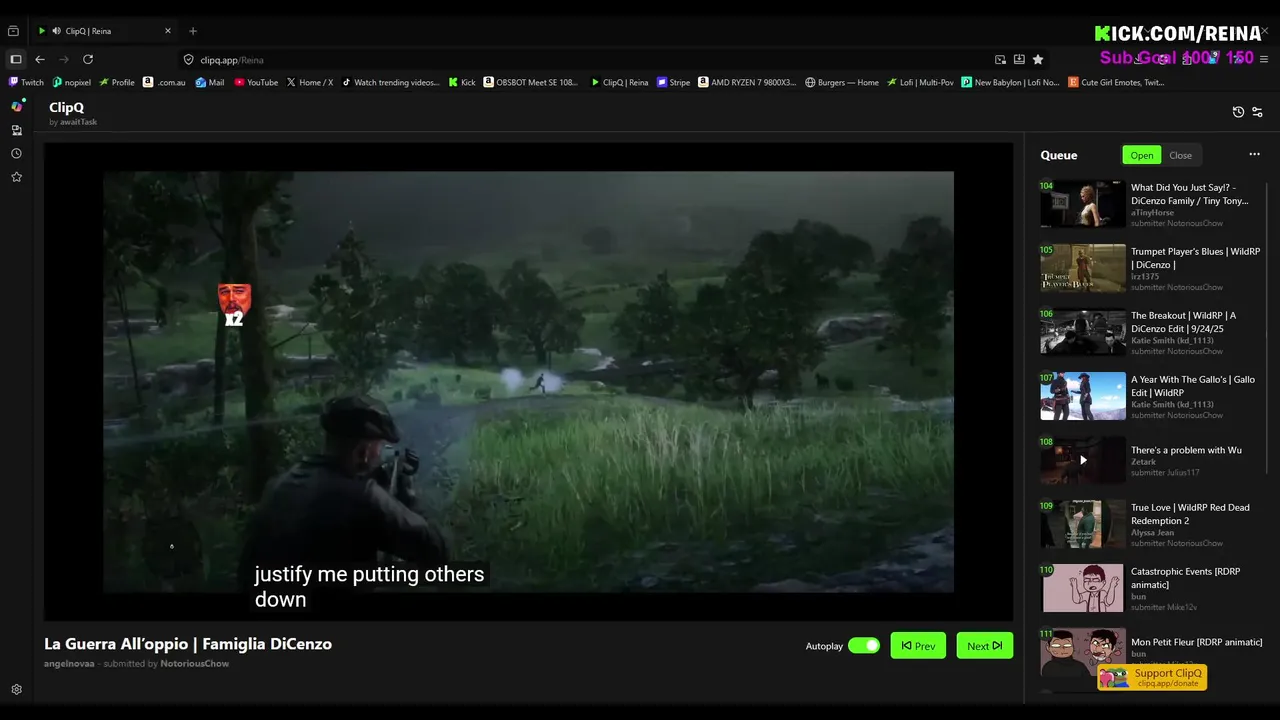Open the sidebar History clock icon

16,153
